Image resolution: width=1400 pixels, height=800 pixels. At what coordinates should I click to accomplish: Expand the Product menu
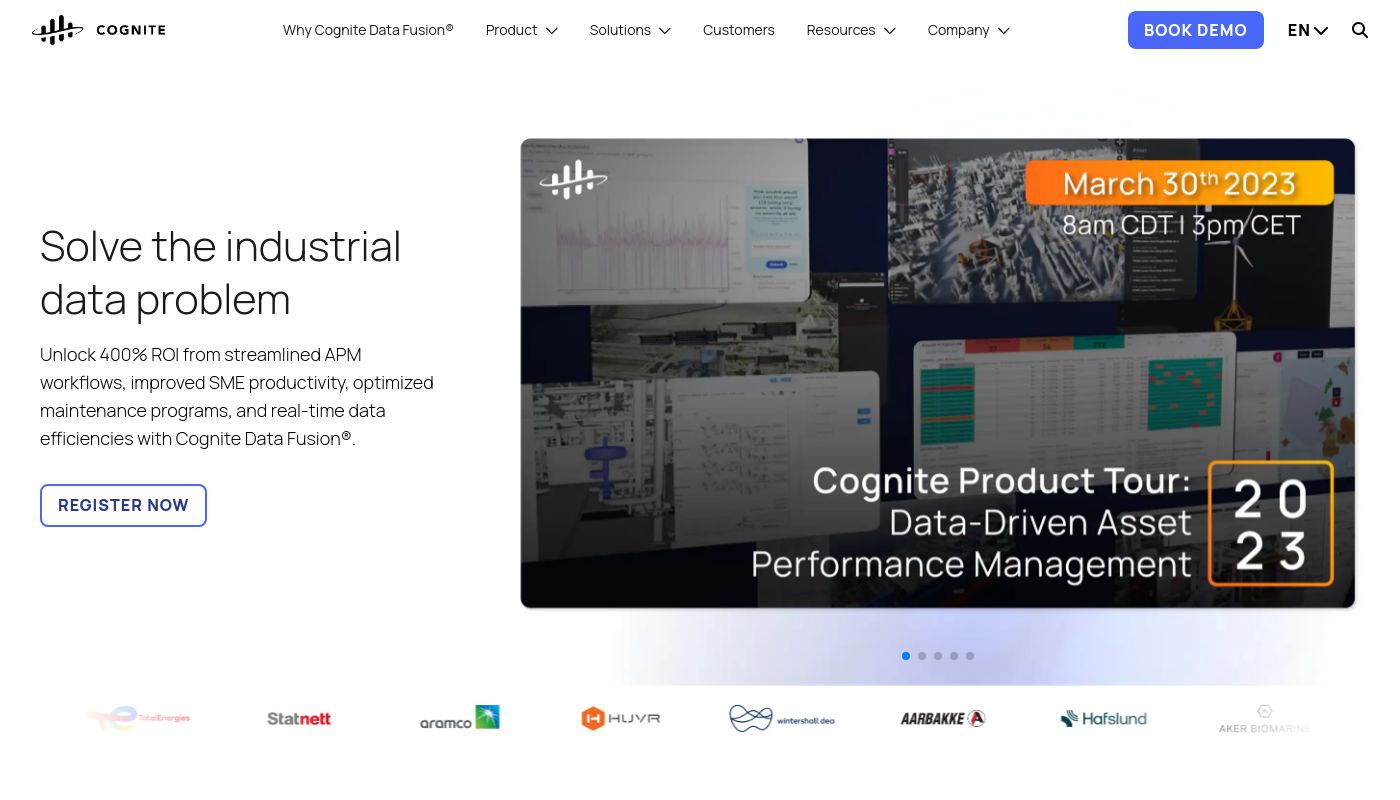point(521,30)
